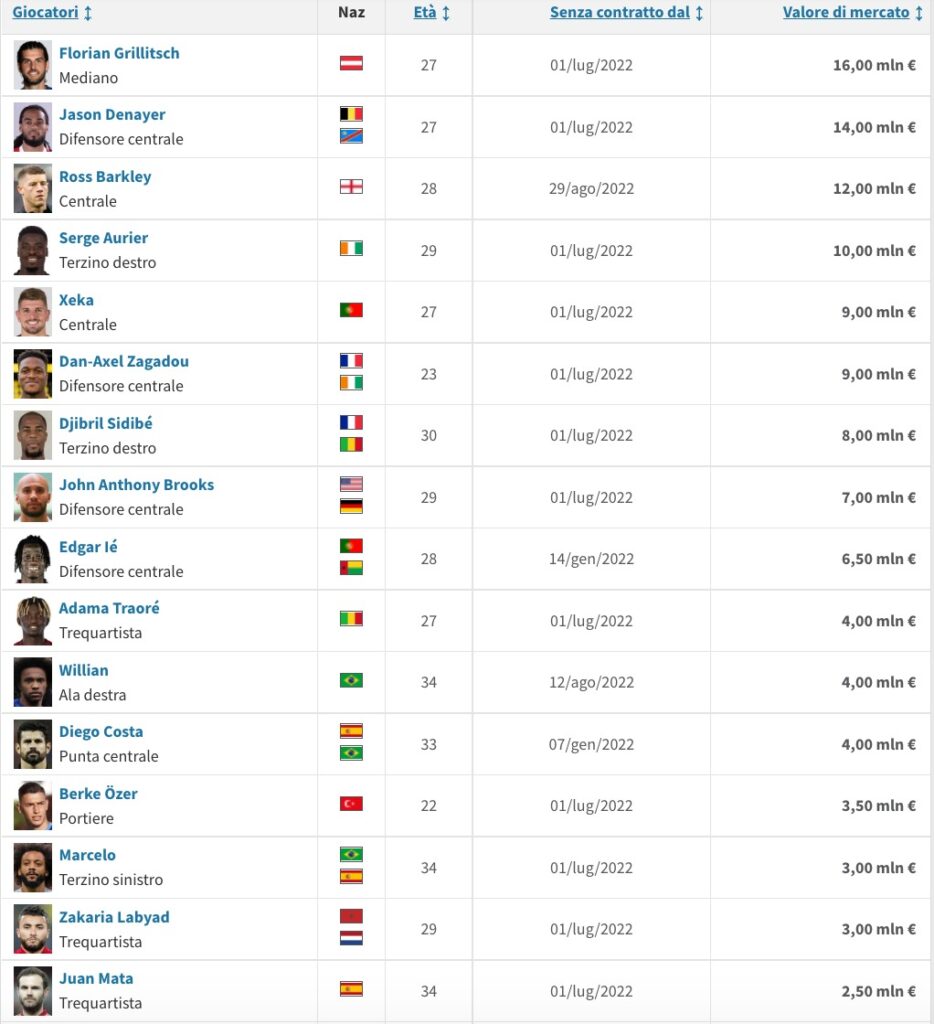Screen dimensions: 934x1024
Task: Click Serge Aurier's Ivory Coast flag
Action: (351, 248)
